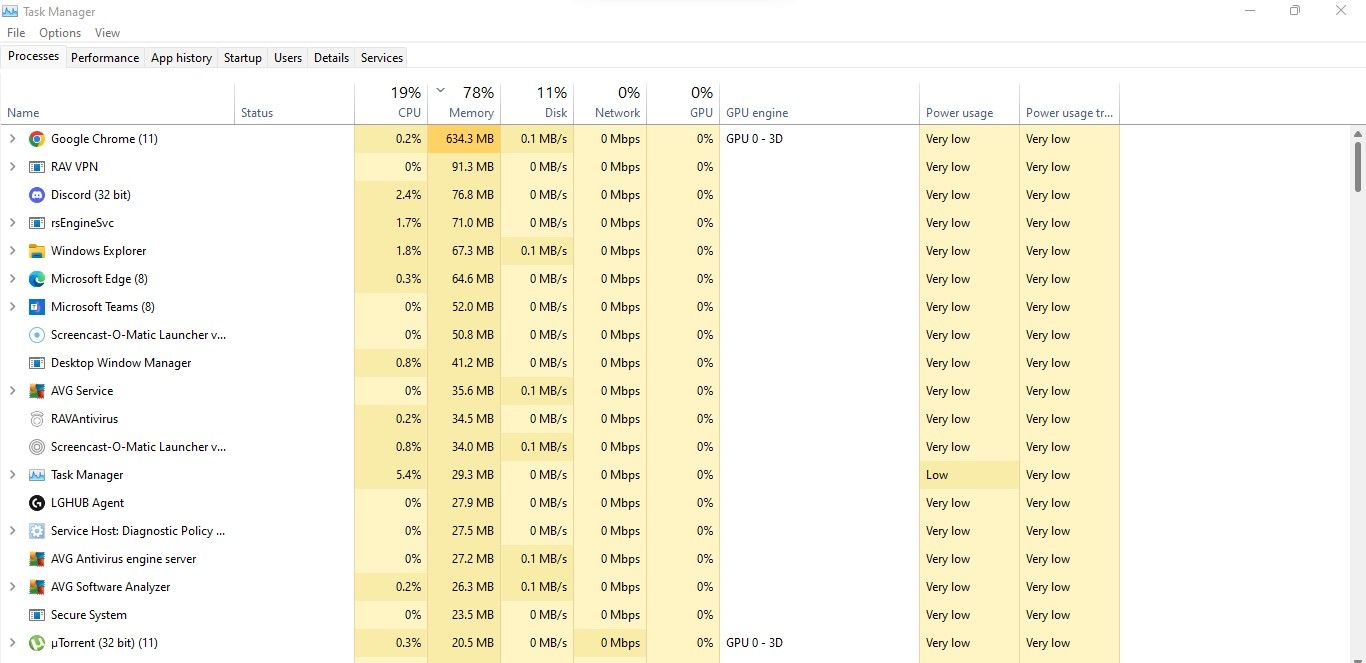Screen dimensions: 1366x663
Task: Sort by the GPU engine column header
Action: [x=819, y=102]
